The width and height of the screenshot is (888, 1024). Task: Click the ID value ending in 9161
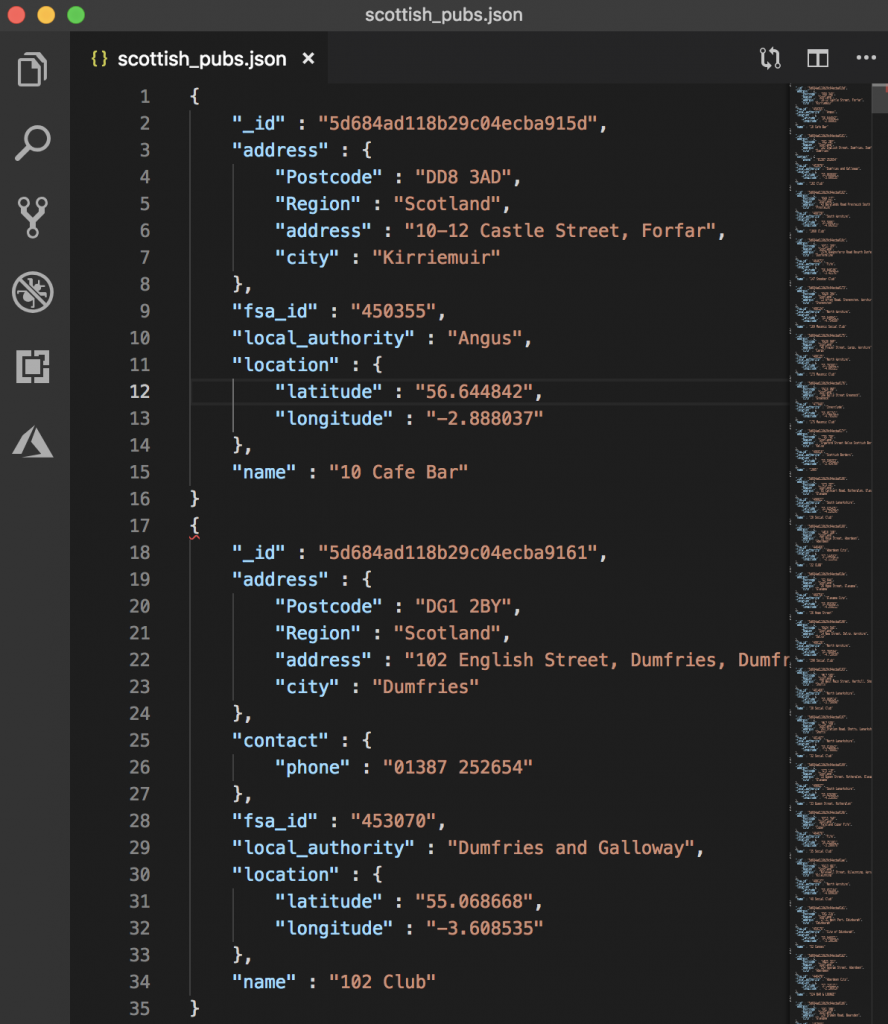[x=457, y=552]
